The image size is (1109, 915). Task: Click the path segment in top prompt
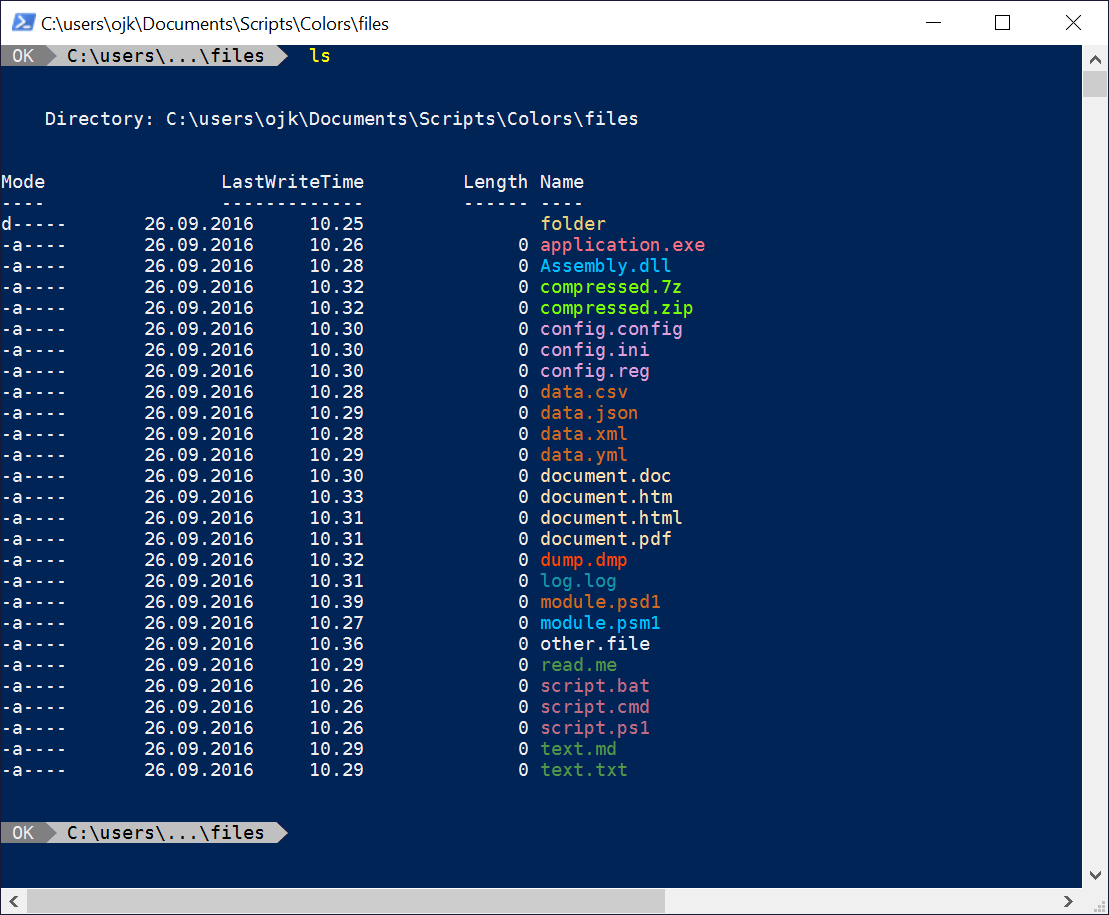pos(166,56)
